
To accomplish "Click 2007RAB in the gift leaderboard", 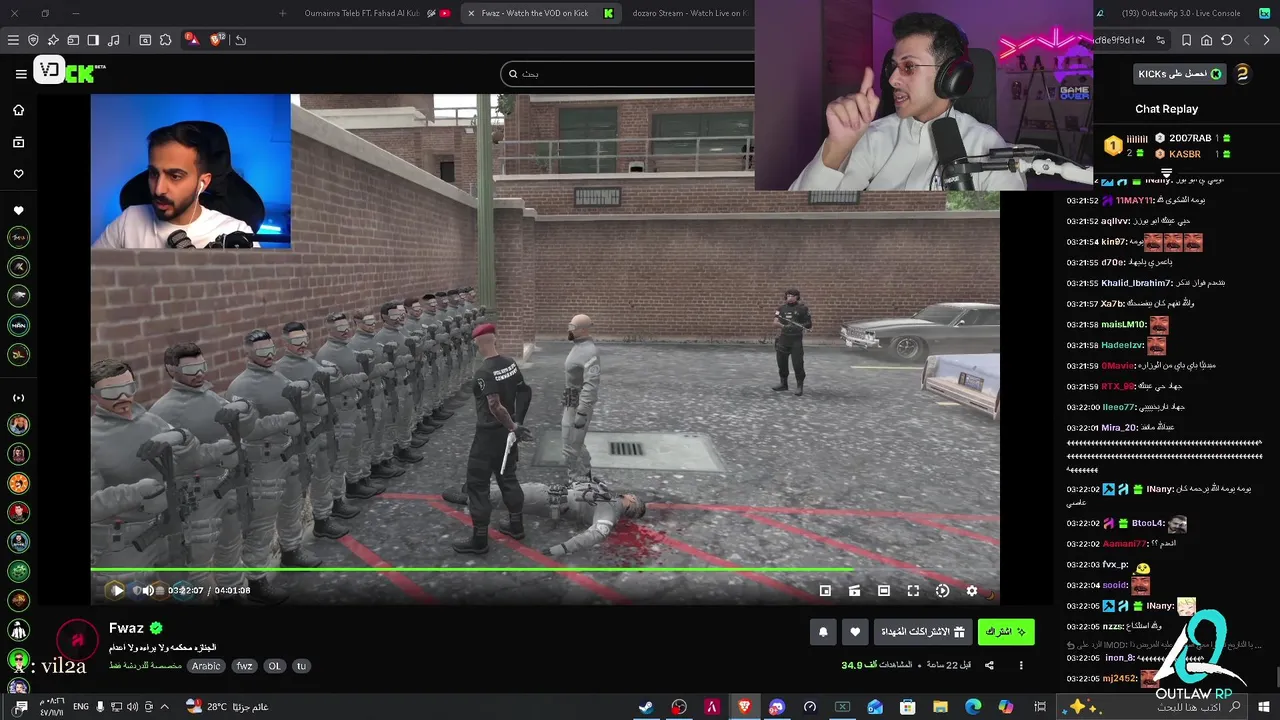I will click(x=1190, y=138).
